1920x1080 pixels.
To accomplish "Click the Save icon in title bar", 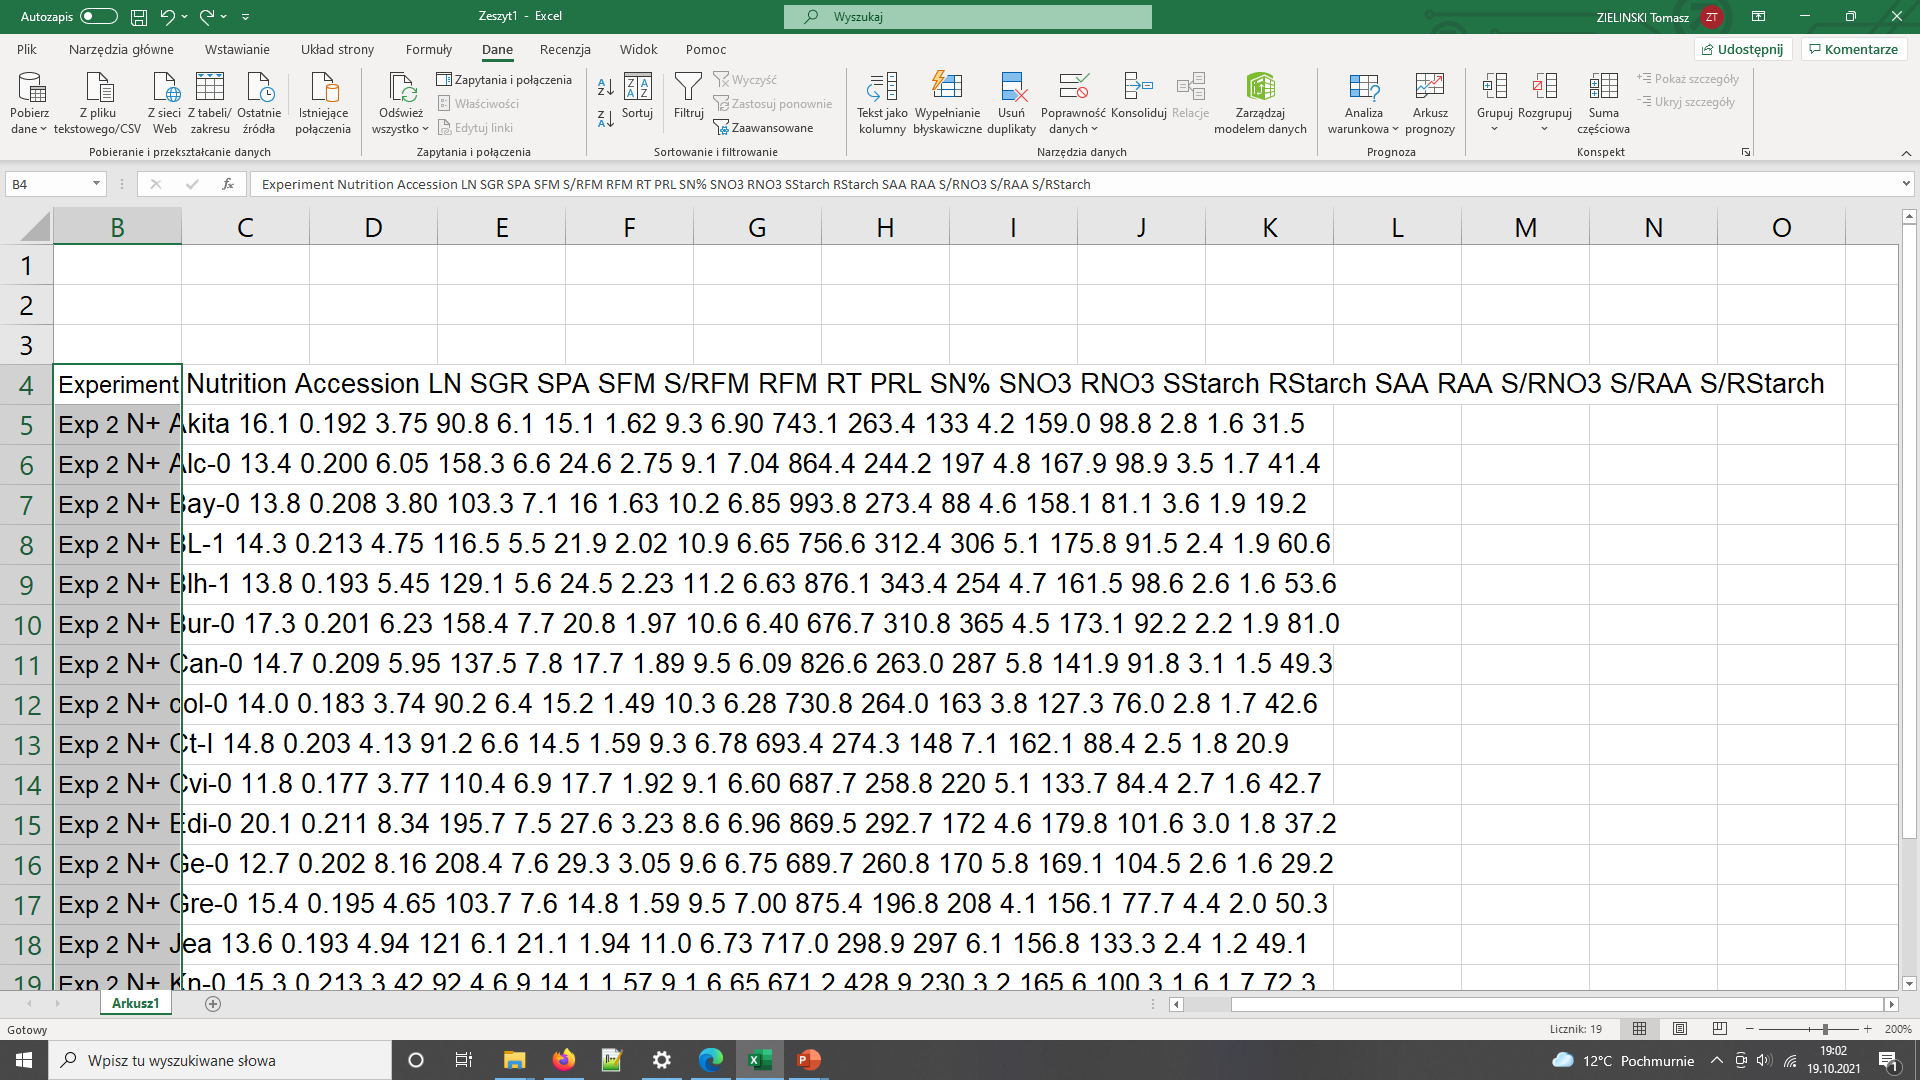I will [x=139, y=17].
